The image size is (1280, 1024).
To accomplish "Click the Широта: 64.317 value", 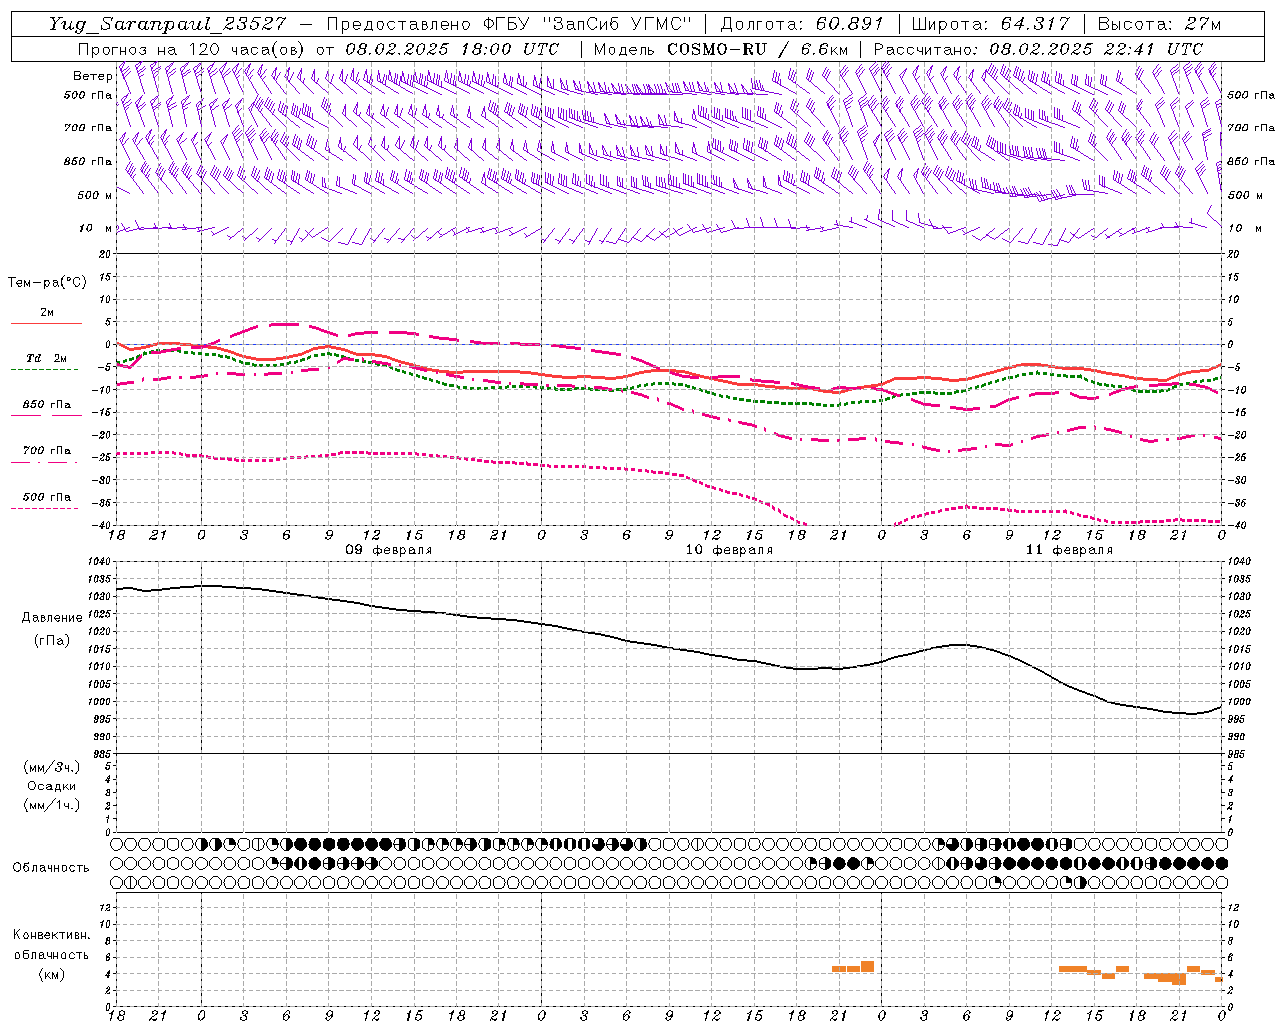I will (x=990, y=24).
